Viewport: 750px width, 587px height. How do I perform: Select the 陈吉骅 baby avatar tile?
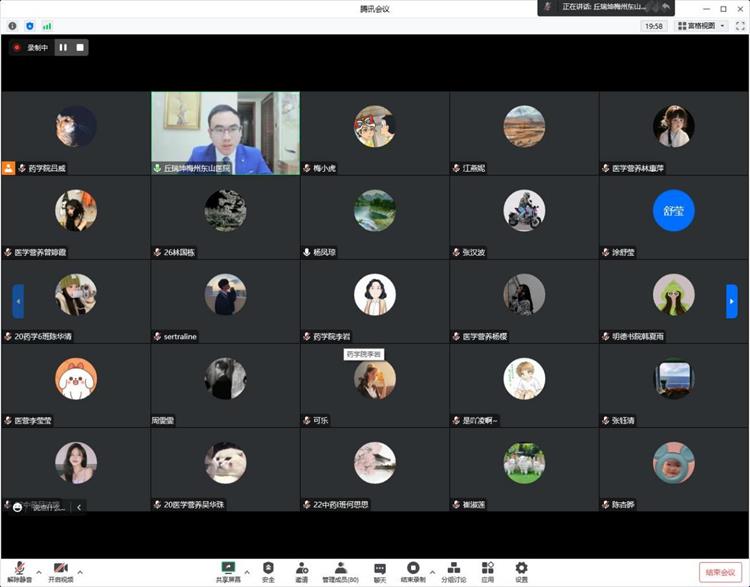673,470
